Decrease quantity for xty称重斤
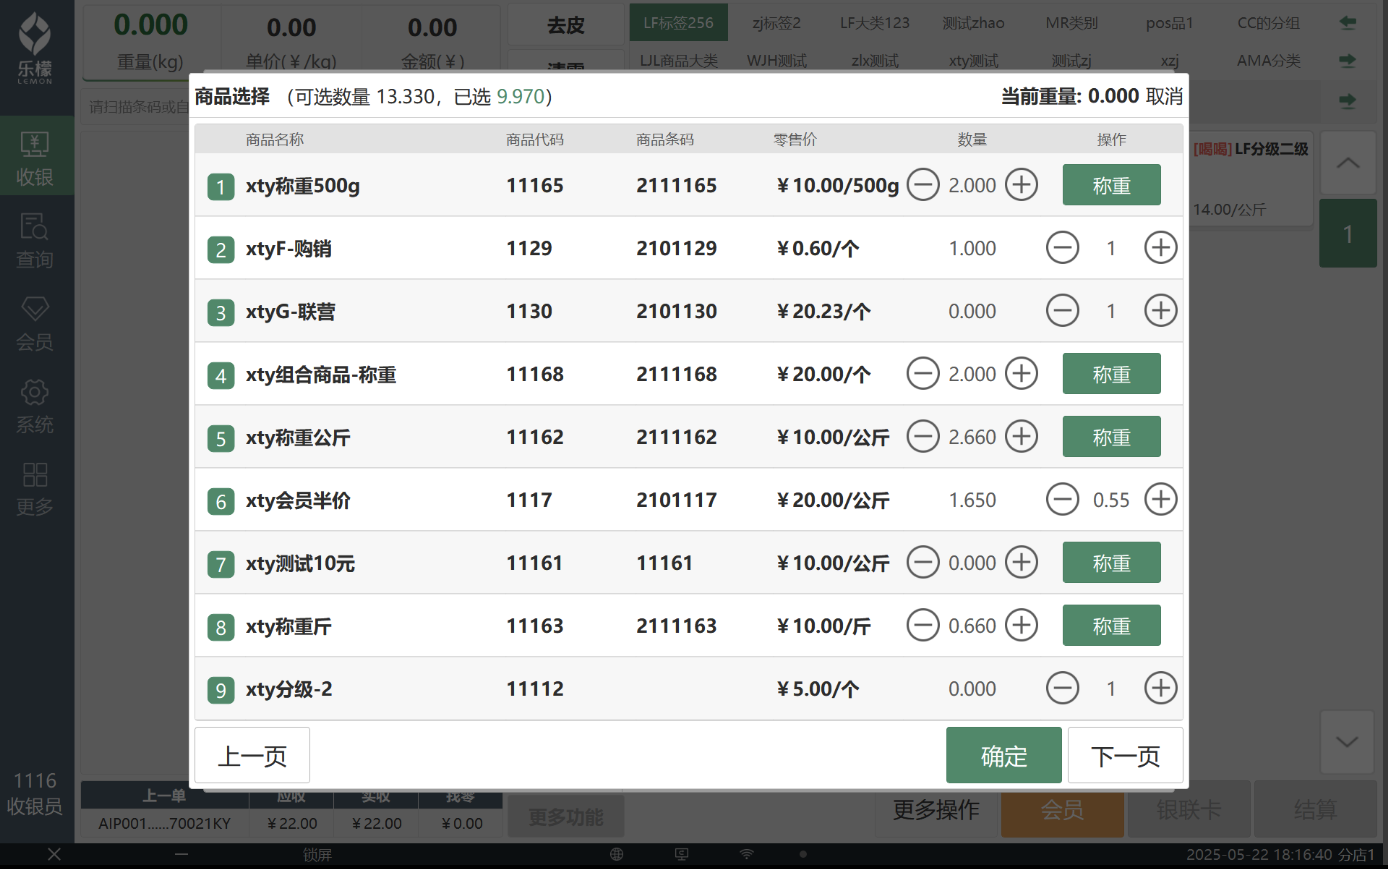Screen dimensions: 1388x869 pyautogui.click(x=923, y=626)
